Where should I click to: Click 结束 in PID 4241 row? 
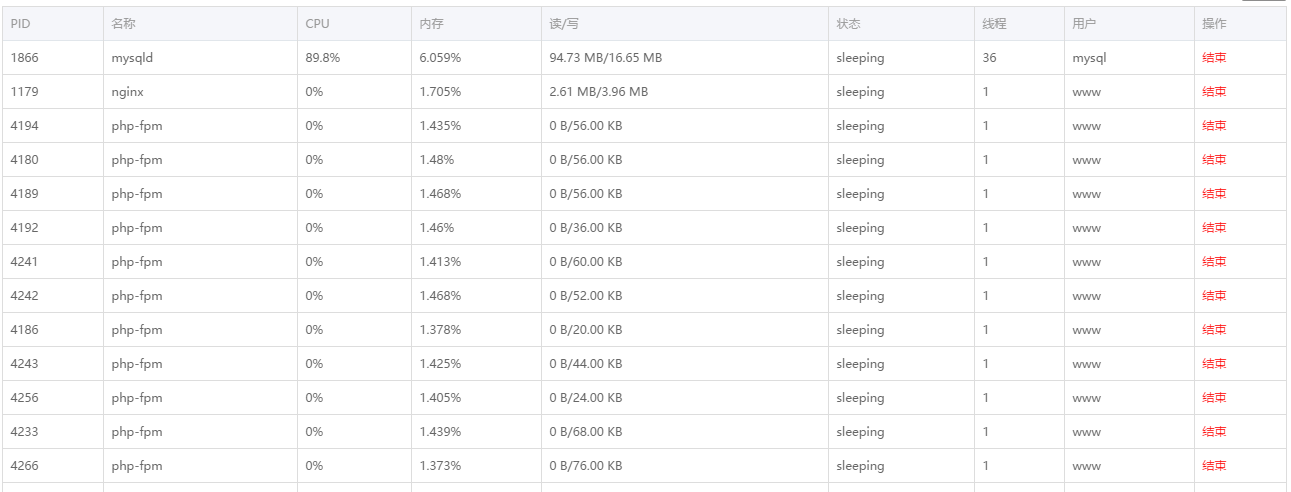pyautogui.click(x=1214, y=262)
